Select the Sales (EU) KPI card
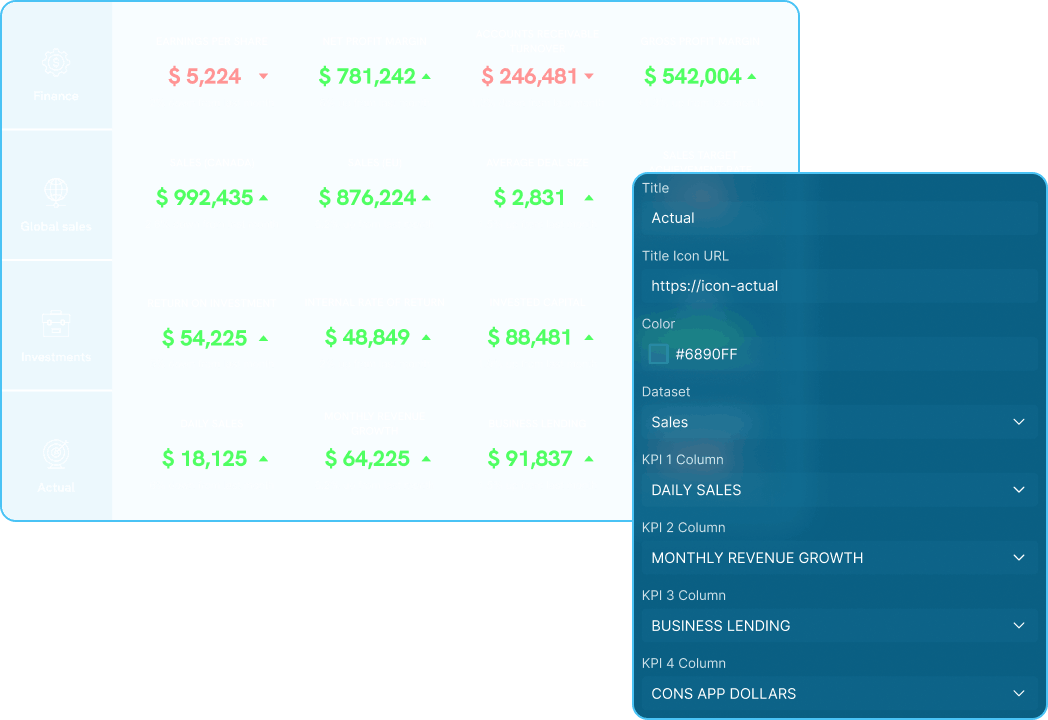The image size is (1048, 720). click(x=374, y=193)
